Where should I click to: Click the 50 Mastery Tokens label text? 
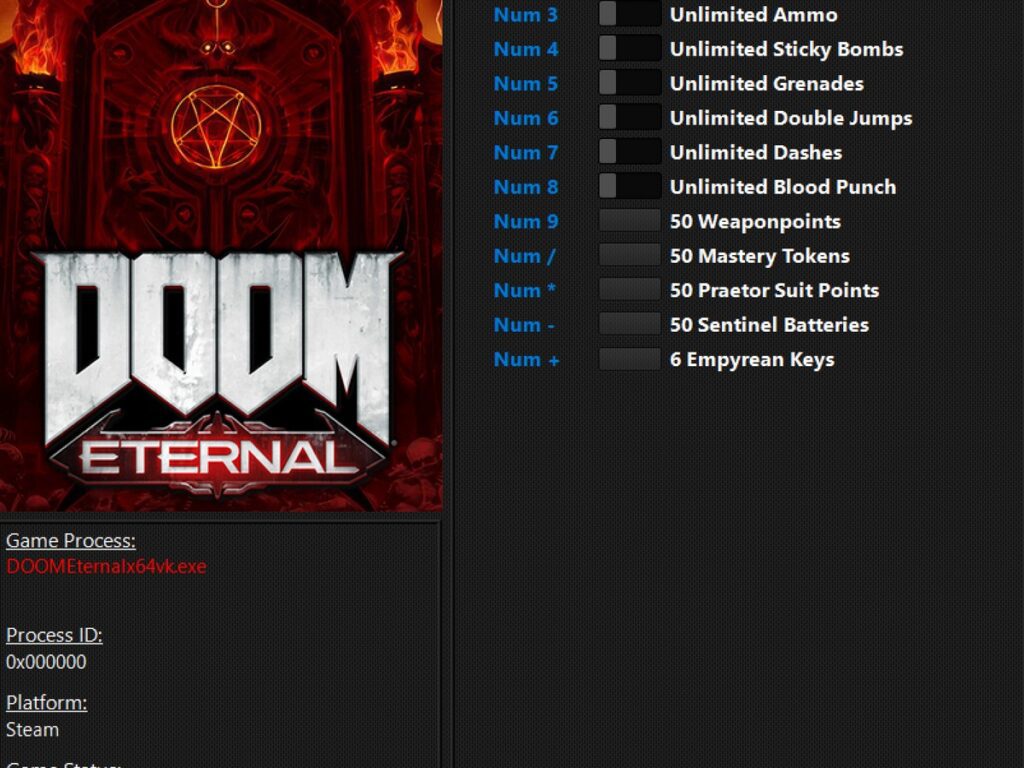(x=760, y=256)
